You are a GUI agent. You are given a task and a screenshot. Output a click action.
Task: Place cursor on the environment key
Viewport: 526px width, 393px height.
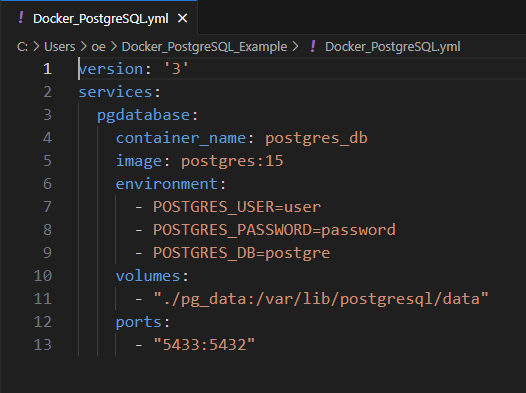(x=166, y=184)
